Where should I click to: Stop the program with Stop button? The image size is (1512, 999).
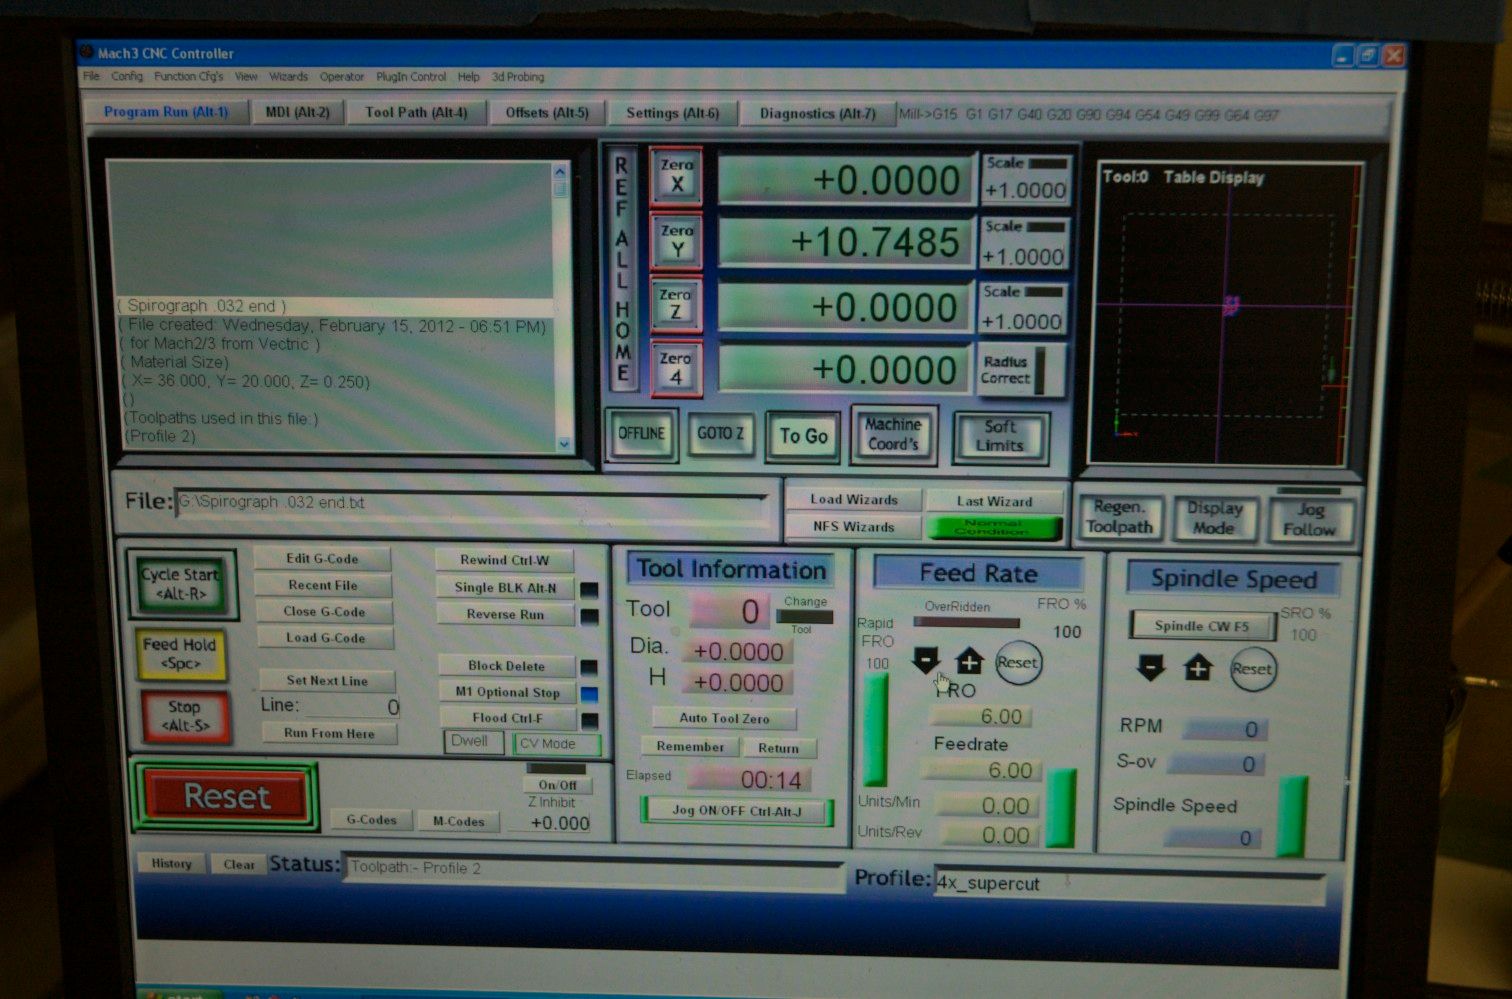pos(184,716)
